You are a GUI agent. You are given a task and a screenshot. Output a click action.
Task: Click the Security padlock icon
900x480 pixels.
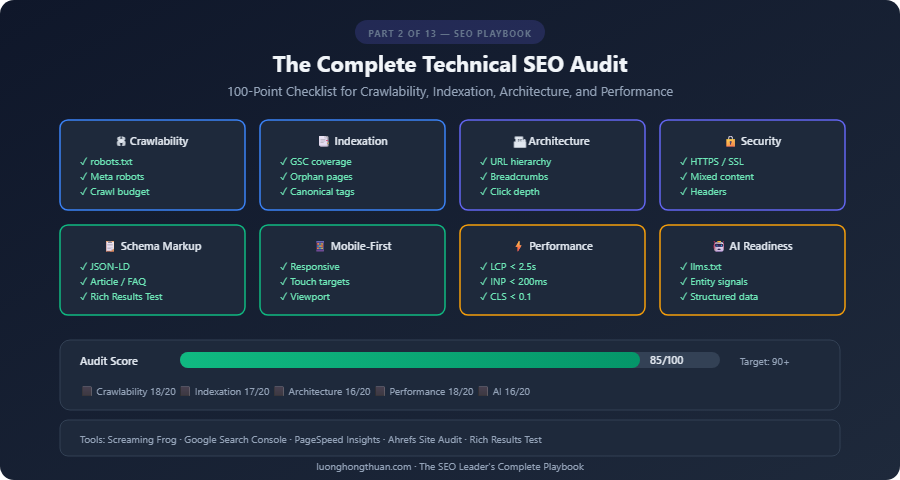tap(731, 141)
